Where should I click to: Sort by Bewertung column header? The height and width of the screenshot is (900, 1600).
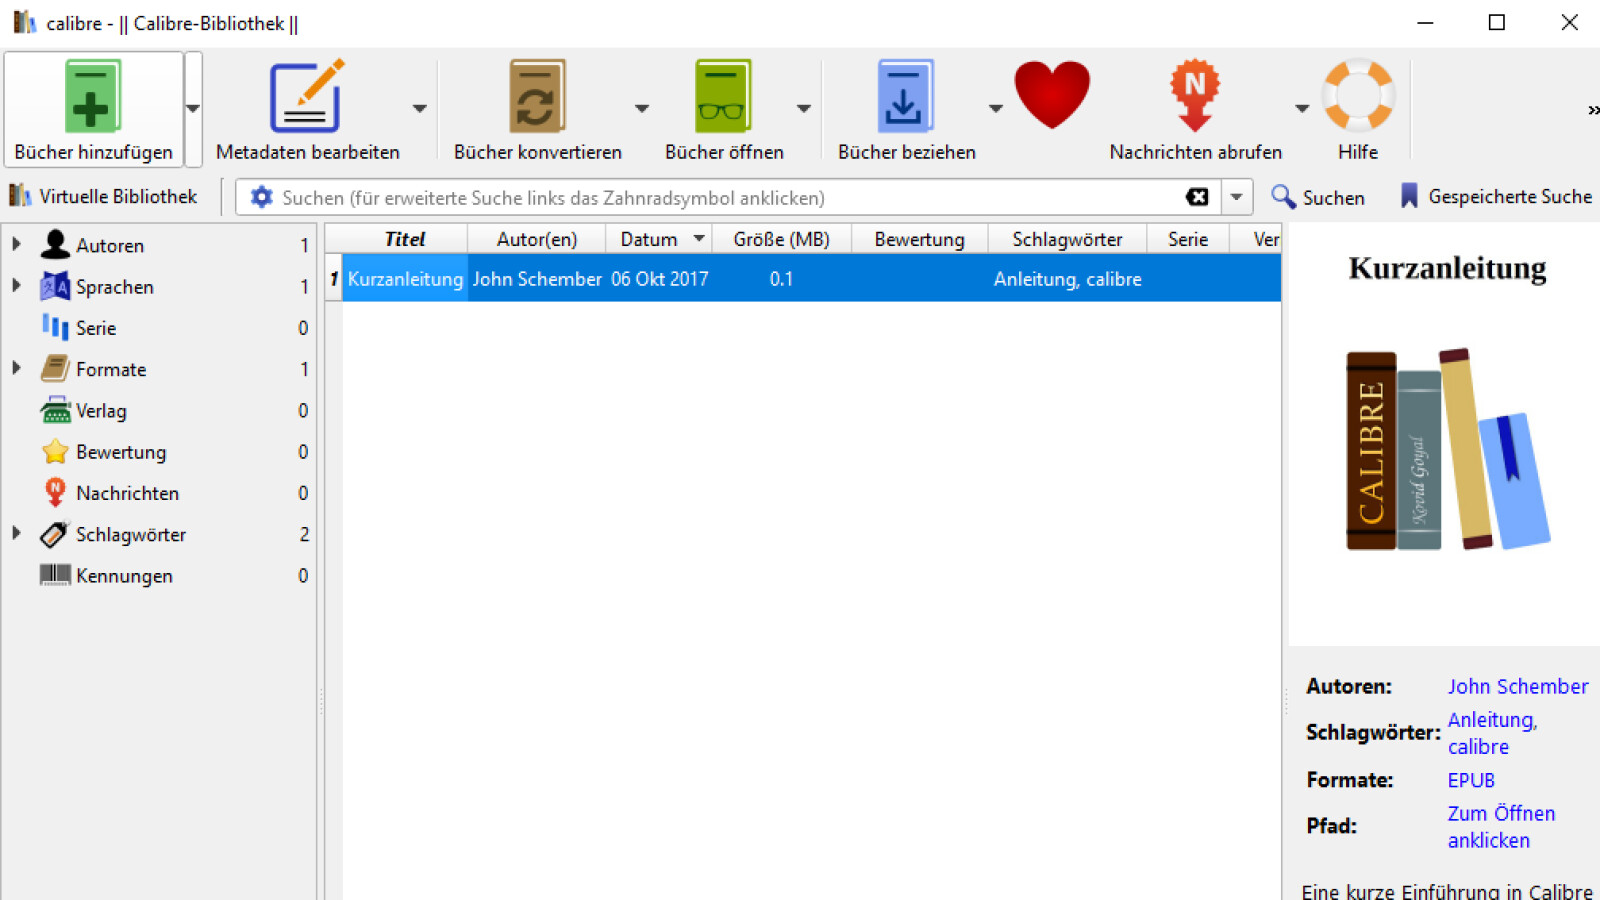(919, 239)
